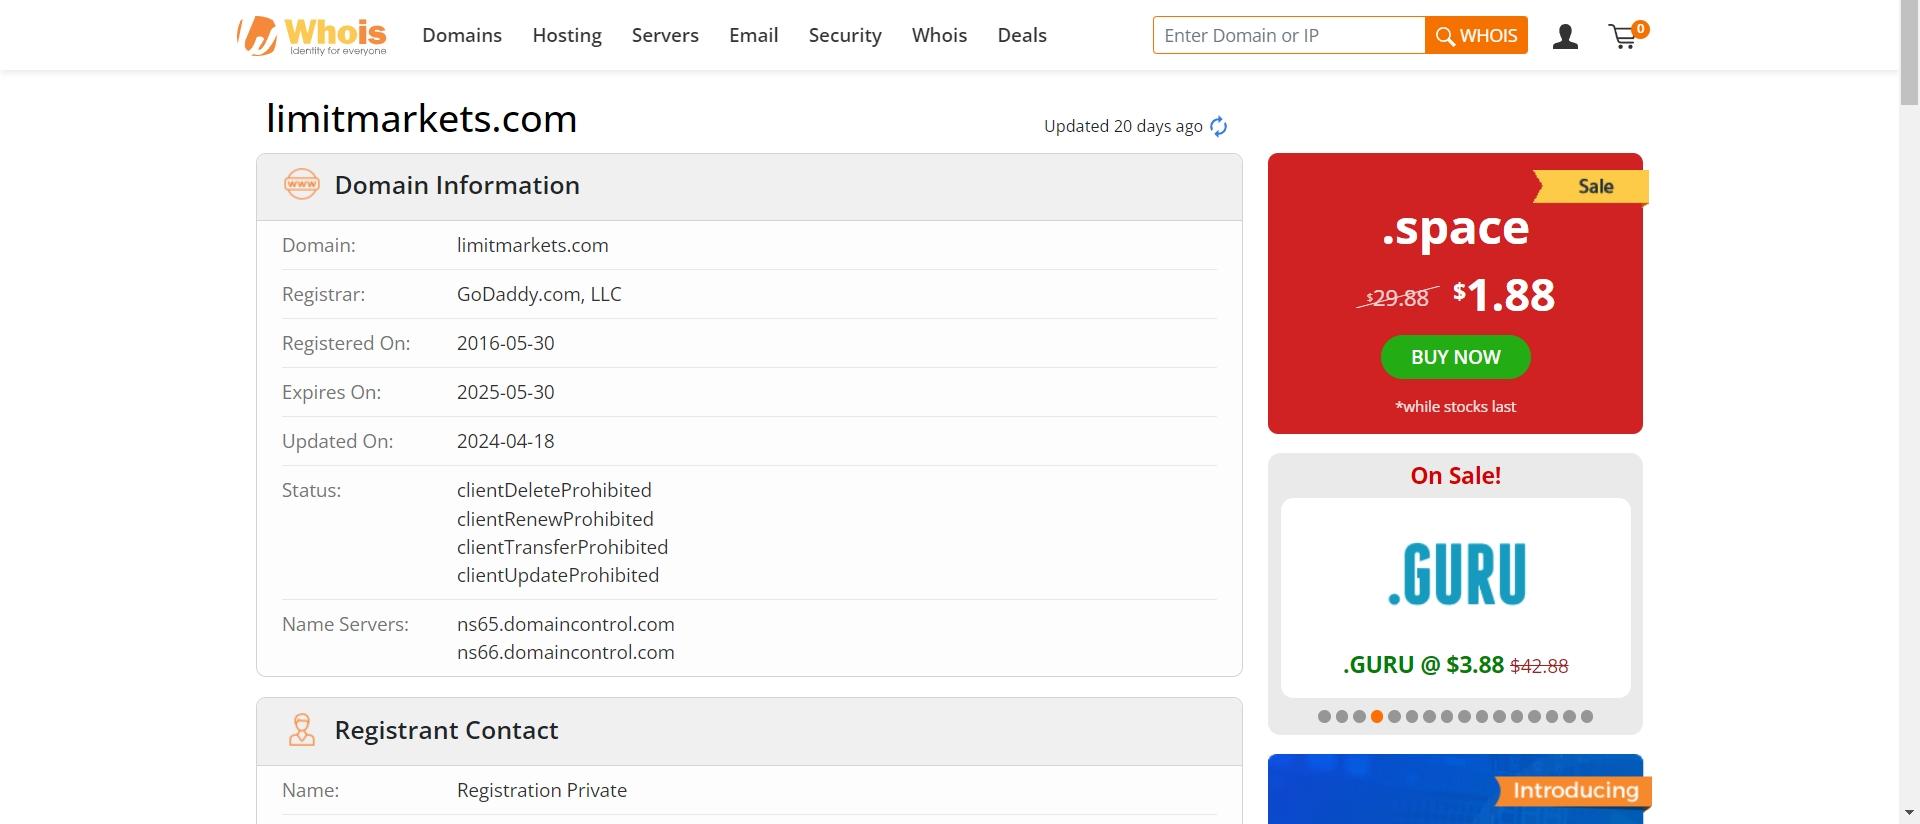This screenshot has height=824, width=1920.
Task: Click the limitmarkets.com page title
Action: (421, 119)
